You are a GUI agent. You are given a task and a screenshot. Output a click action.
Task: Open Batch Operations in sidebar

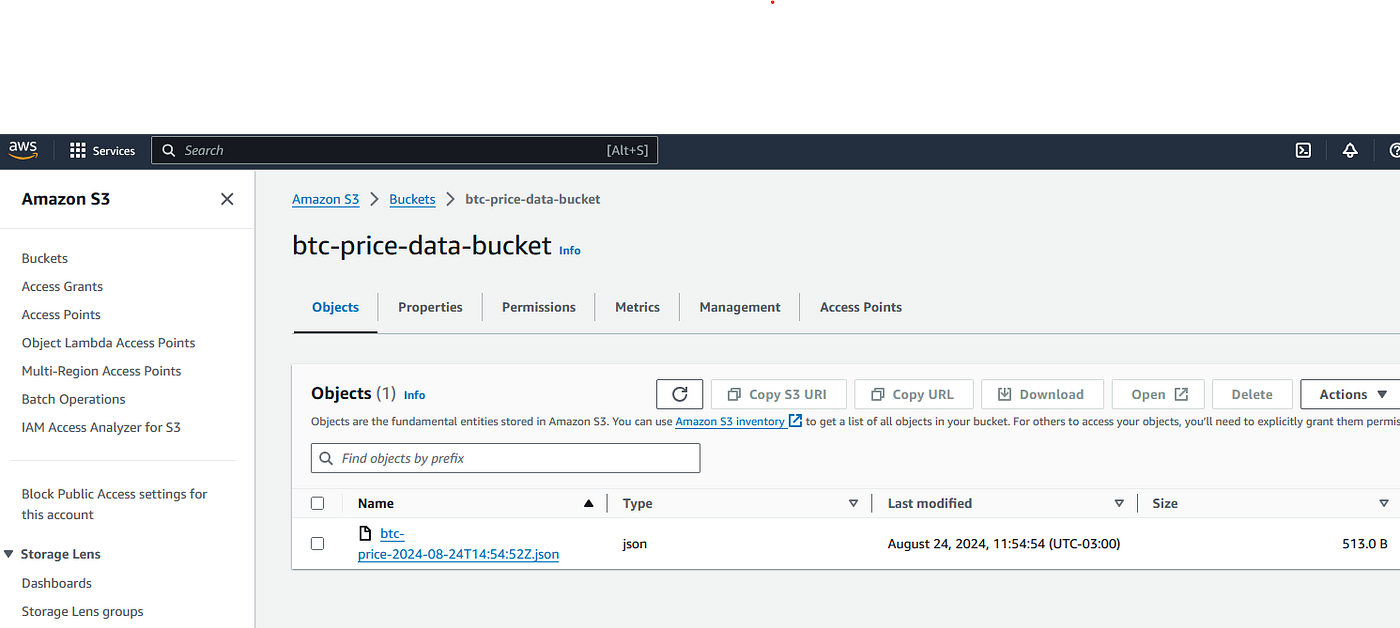click(73, 398)
